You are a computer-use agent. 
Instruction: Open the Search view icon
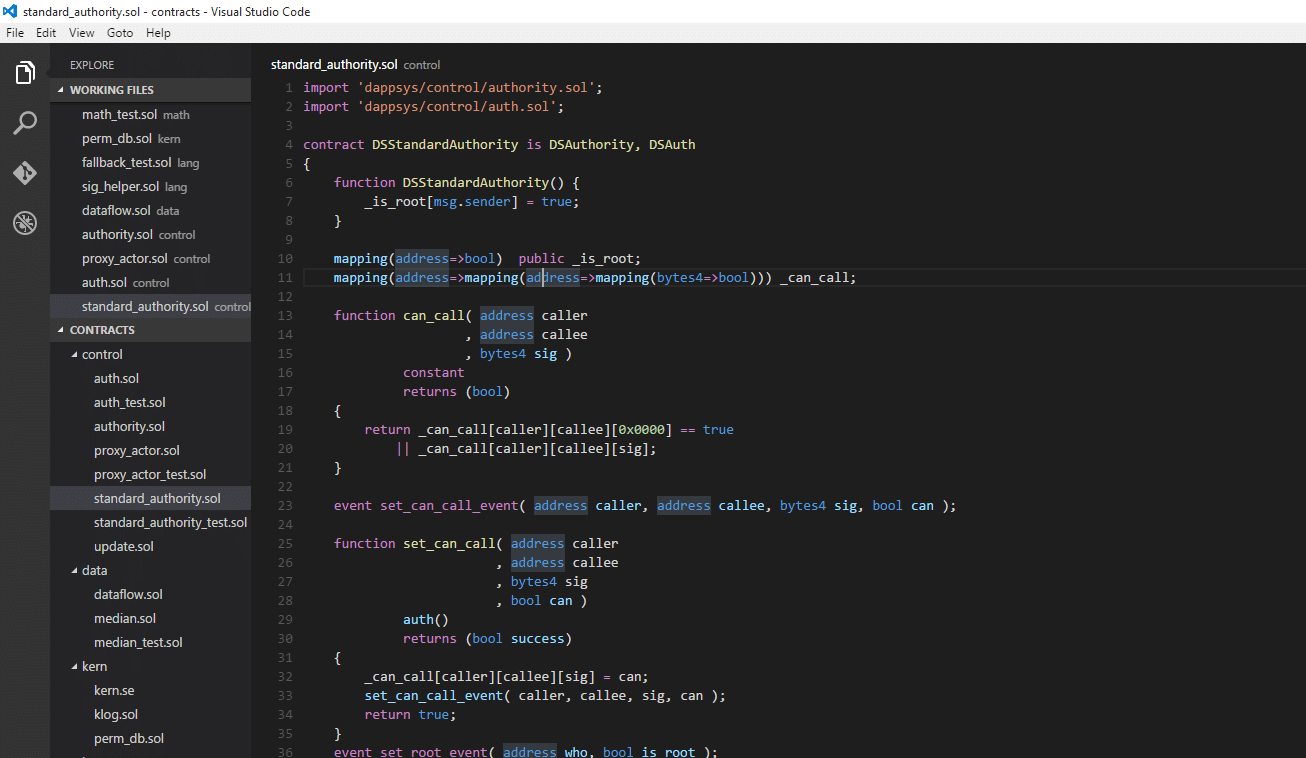point(25,123)
